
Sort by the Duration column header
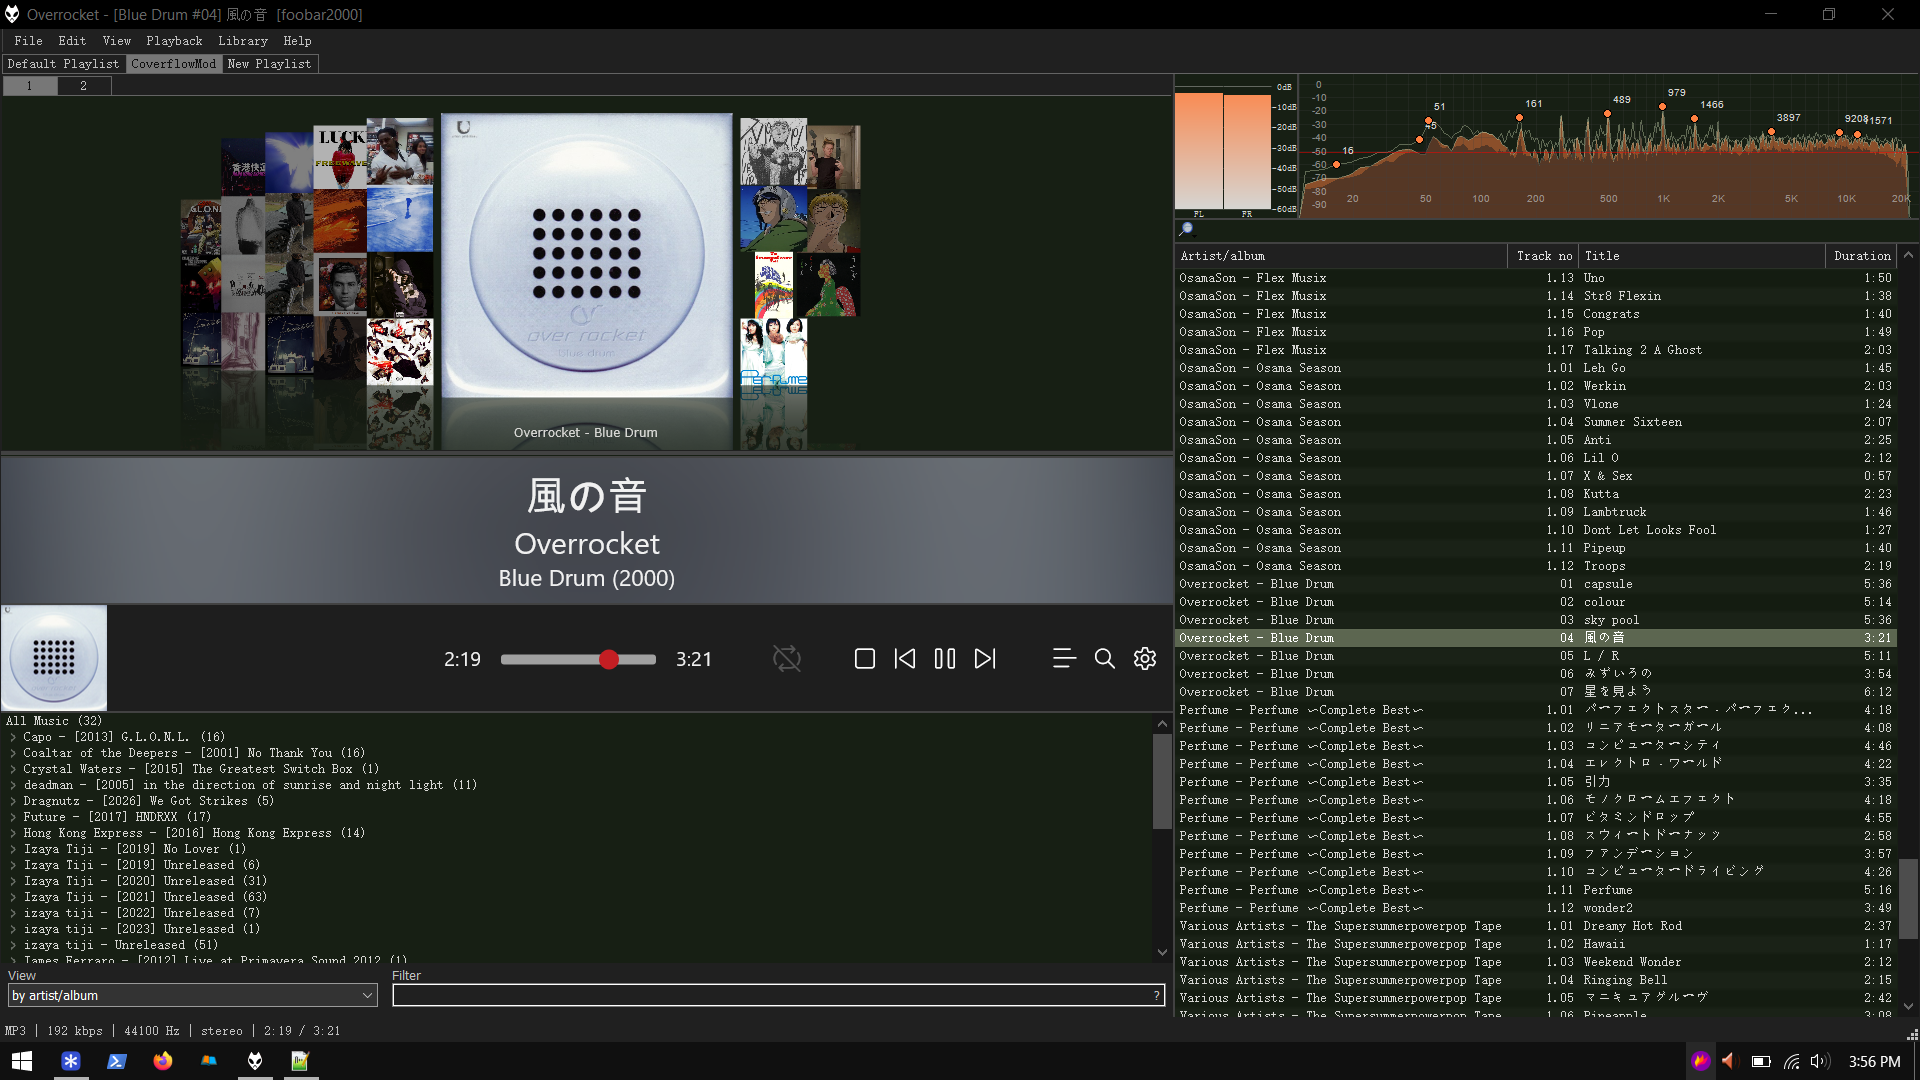[x=1861, y=256]
